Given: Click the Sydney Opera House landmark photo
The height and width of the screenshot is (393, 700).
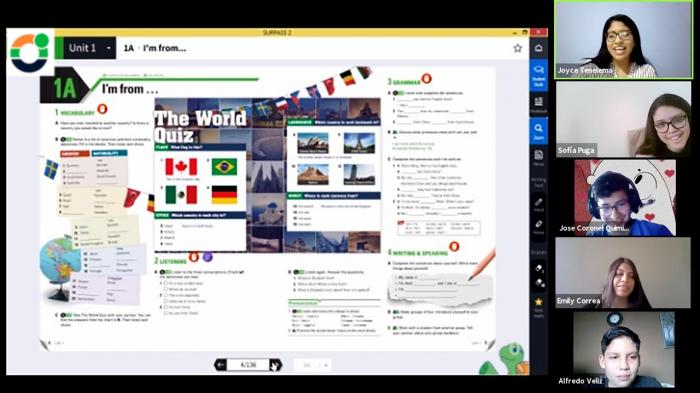Looking at the screenshot, I should coord(312,143).
